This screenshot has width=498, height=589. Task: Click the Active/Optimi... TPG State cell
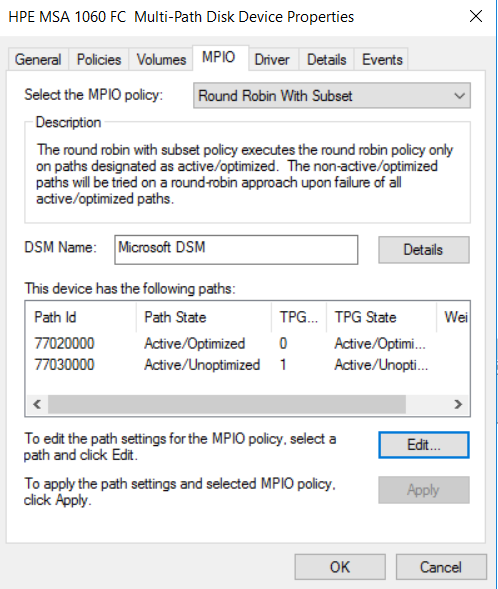[380, 343]
